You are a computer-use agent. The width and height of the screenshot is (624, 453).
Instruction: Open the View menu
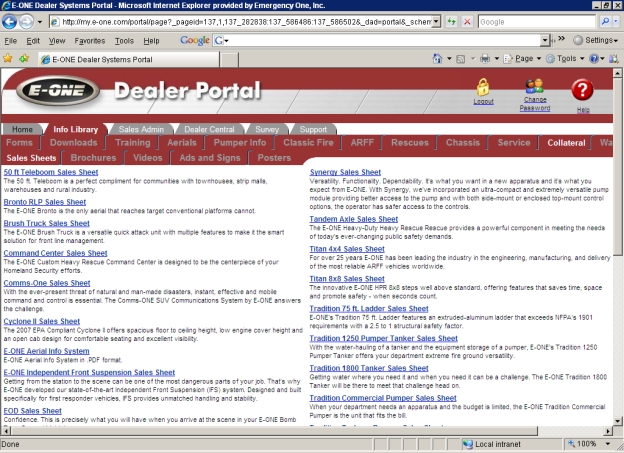[57, 41]
